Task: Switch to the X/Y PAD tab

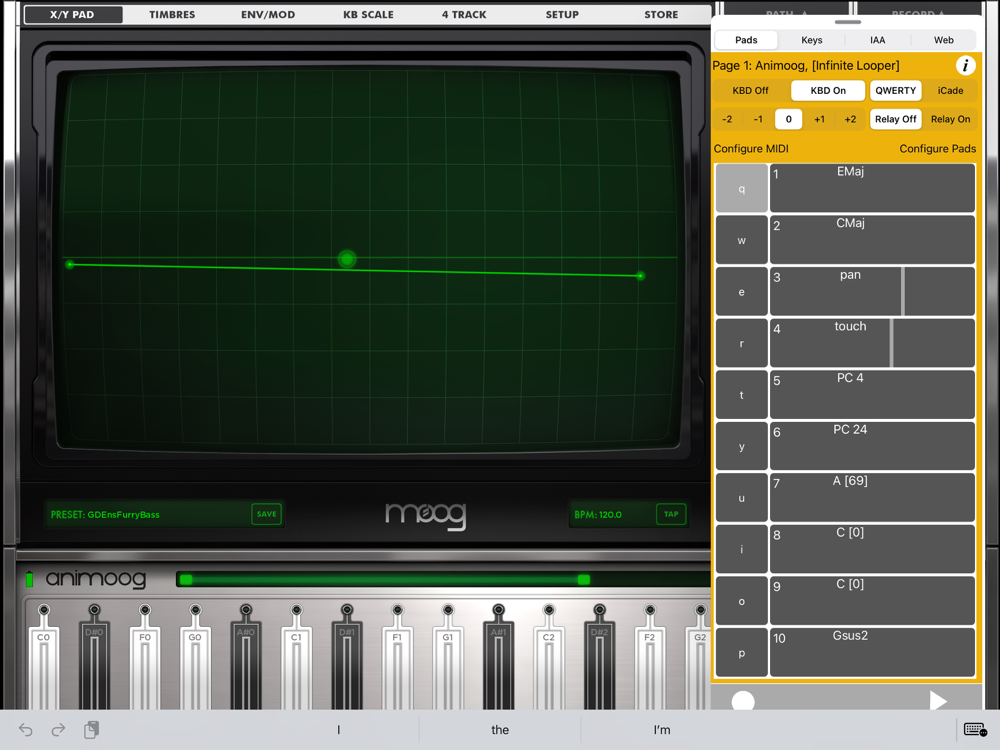Action: [73, 14]
